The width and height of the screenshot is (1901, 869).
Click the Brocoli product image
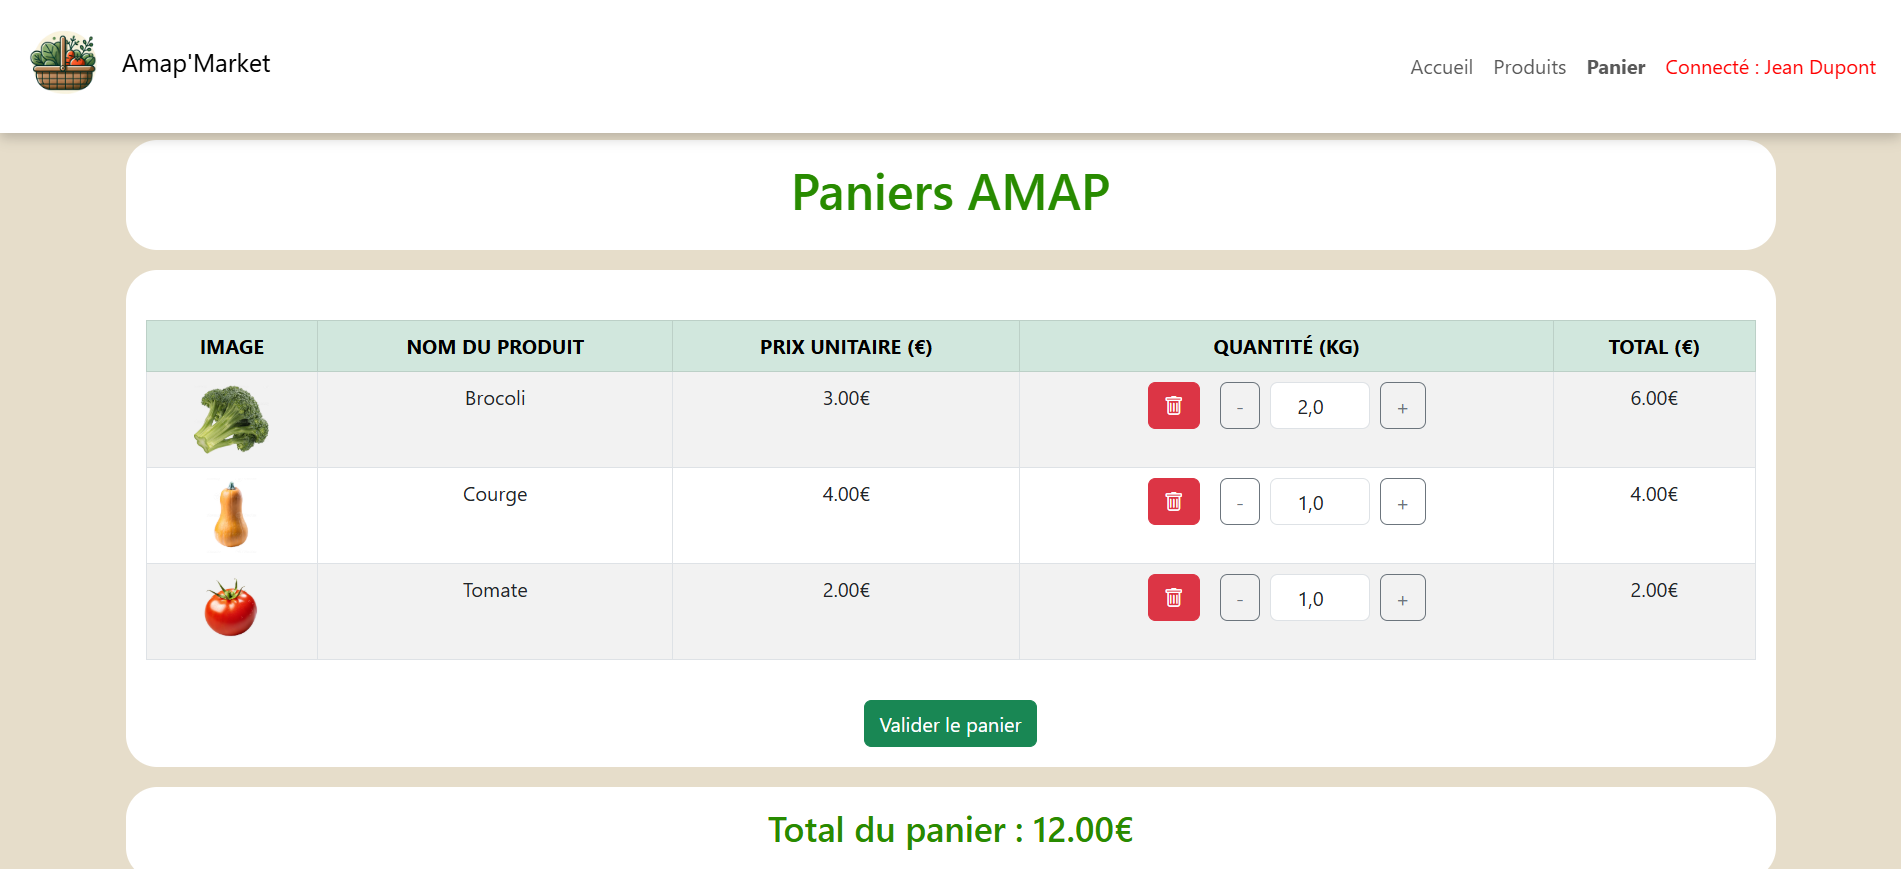pyautogui.click(x=230, y=419)
